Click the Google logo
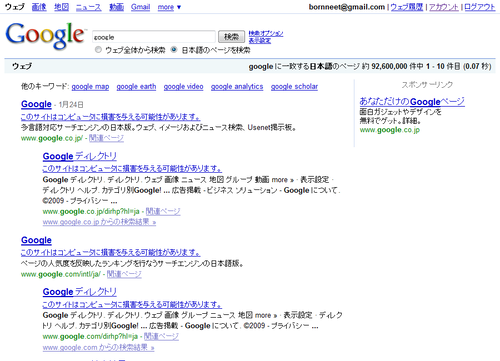The image size is (500, 361). coord(45,36)
